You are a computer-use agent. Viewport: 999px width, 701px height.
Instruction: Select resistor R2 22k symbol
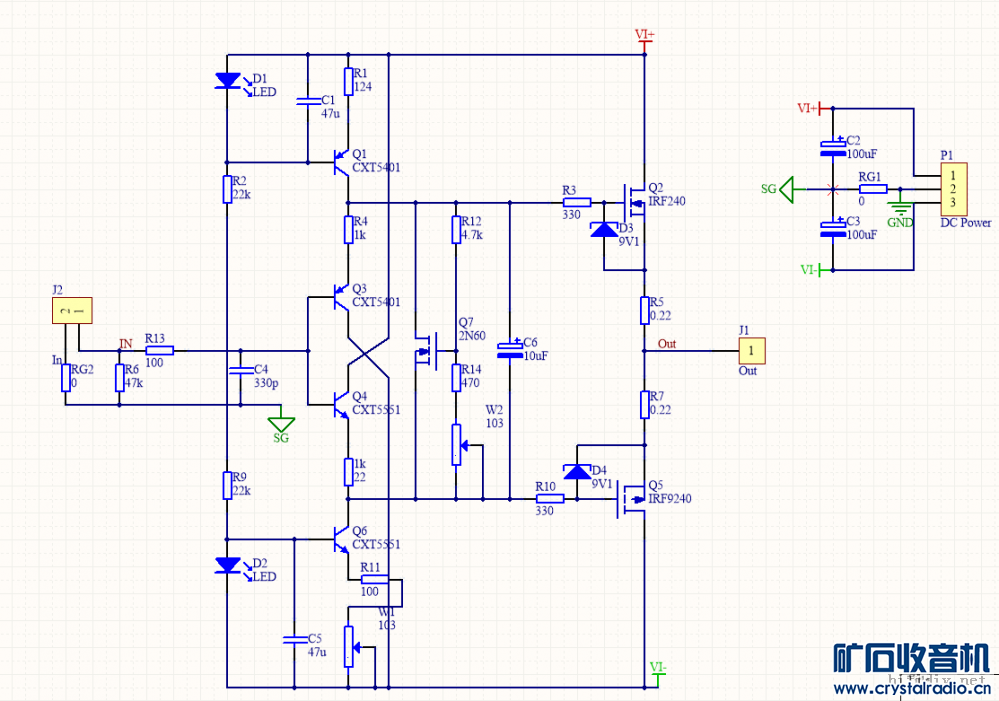[x=227, y=189]
